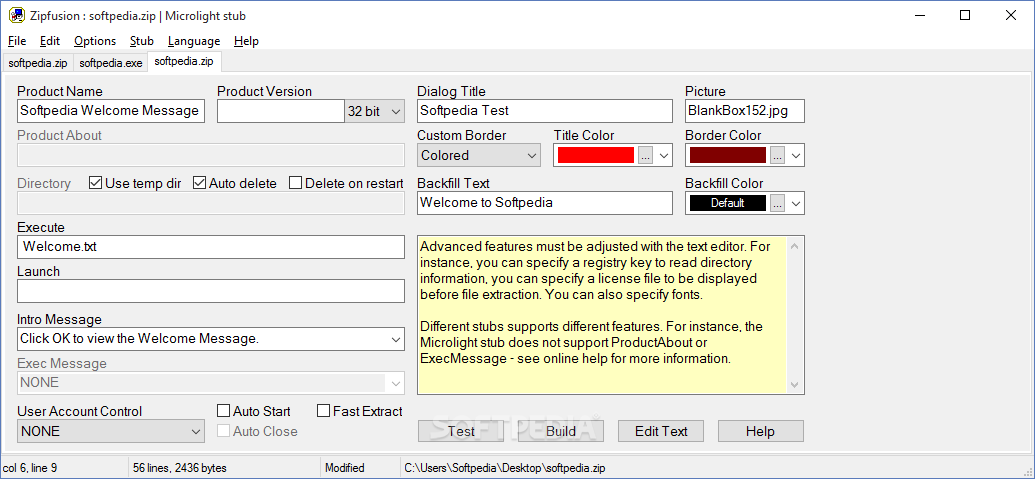The height and width of the screenshot is (479, 1035).
Task: Click status bar '56 lines, 2436 bytes'
Action: pos(180,468)
